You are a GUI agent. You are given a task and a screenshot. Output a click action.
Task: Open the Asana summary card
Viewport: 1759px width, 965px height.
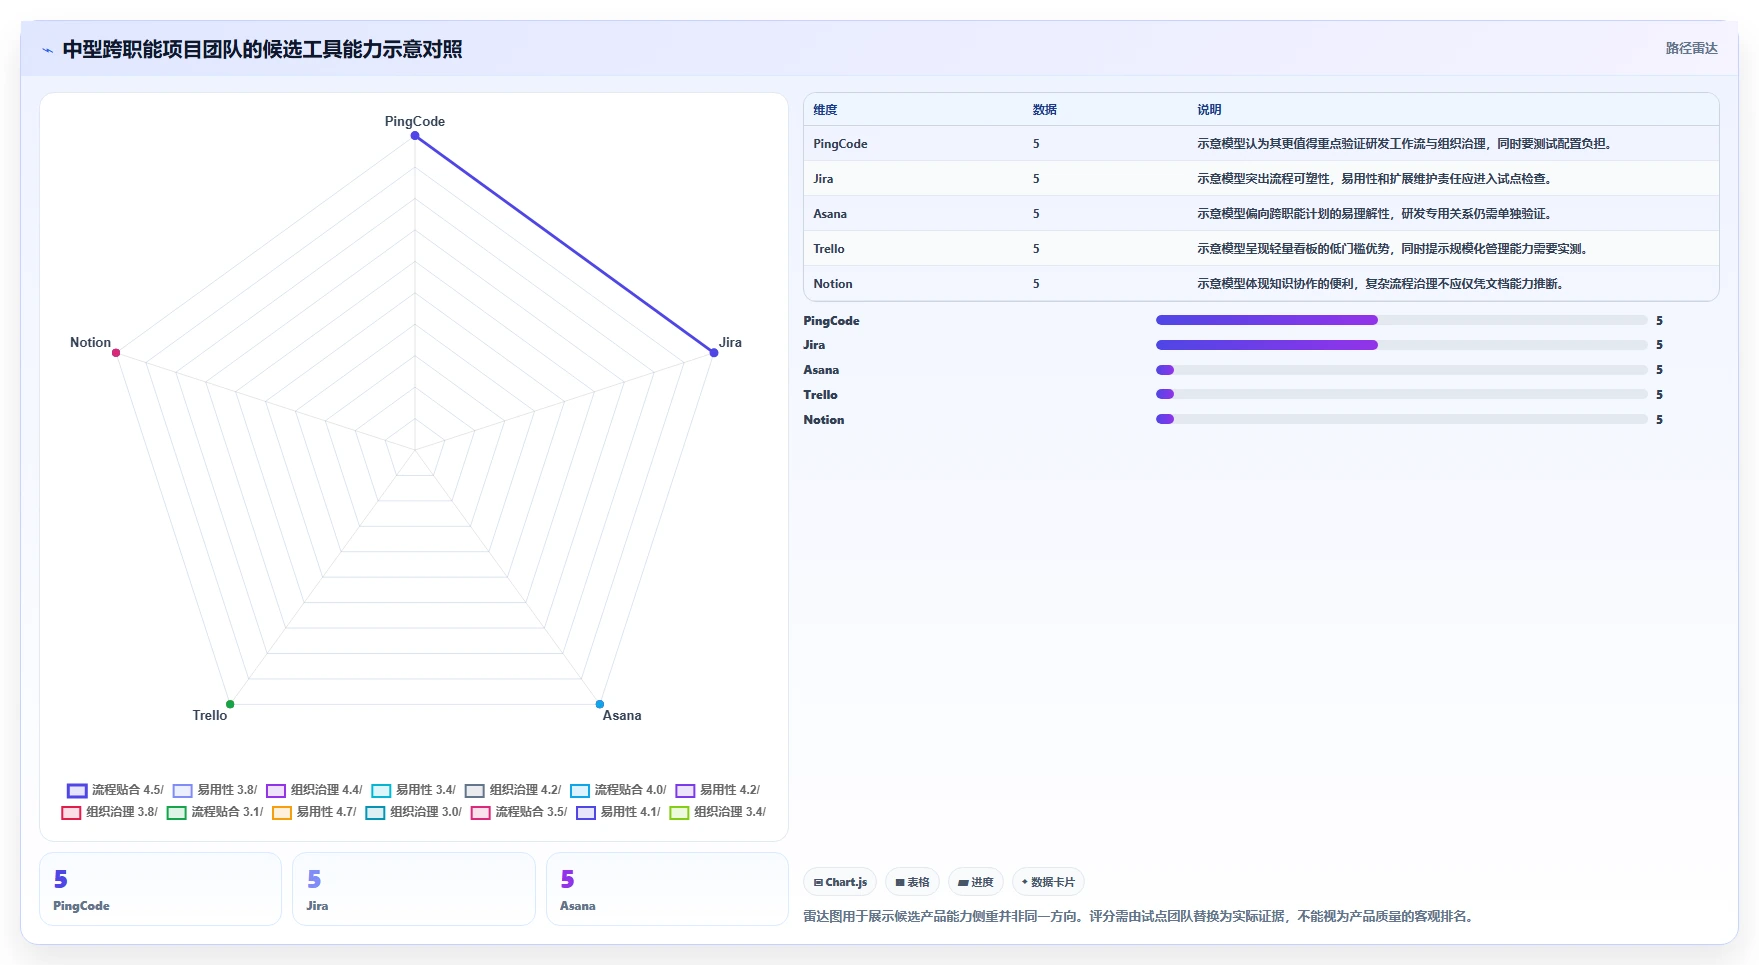(x=667, y=889)
